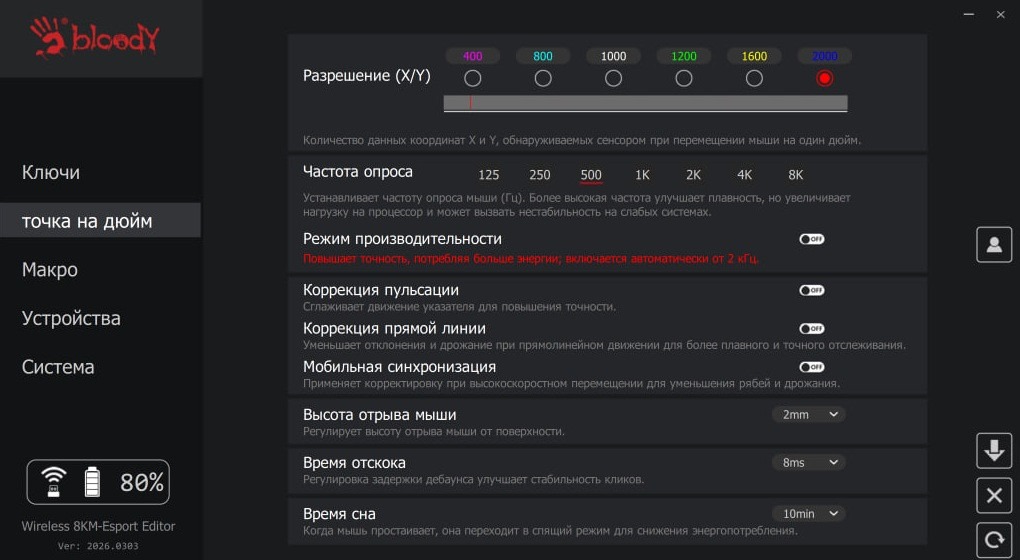Click the circular refresh reset icon
This screenshot has height=560, width=1020.
(x=994, y=540)
